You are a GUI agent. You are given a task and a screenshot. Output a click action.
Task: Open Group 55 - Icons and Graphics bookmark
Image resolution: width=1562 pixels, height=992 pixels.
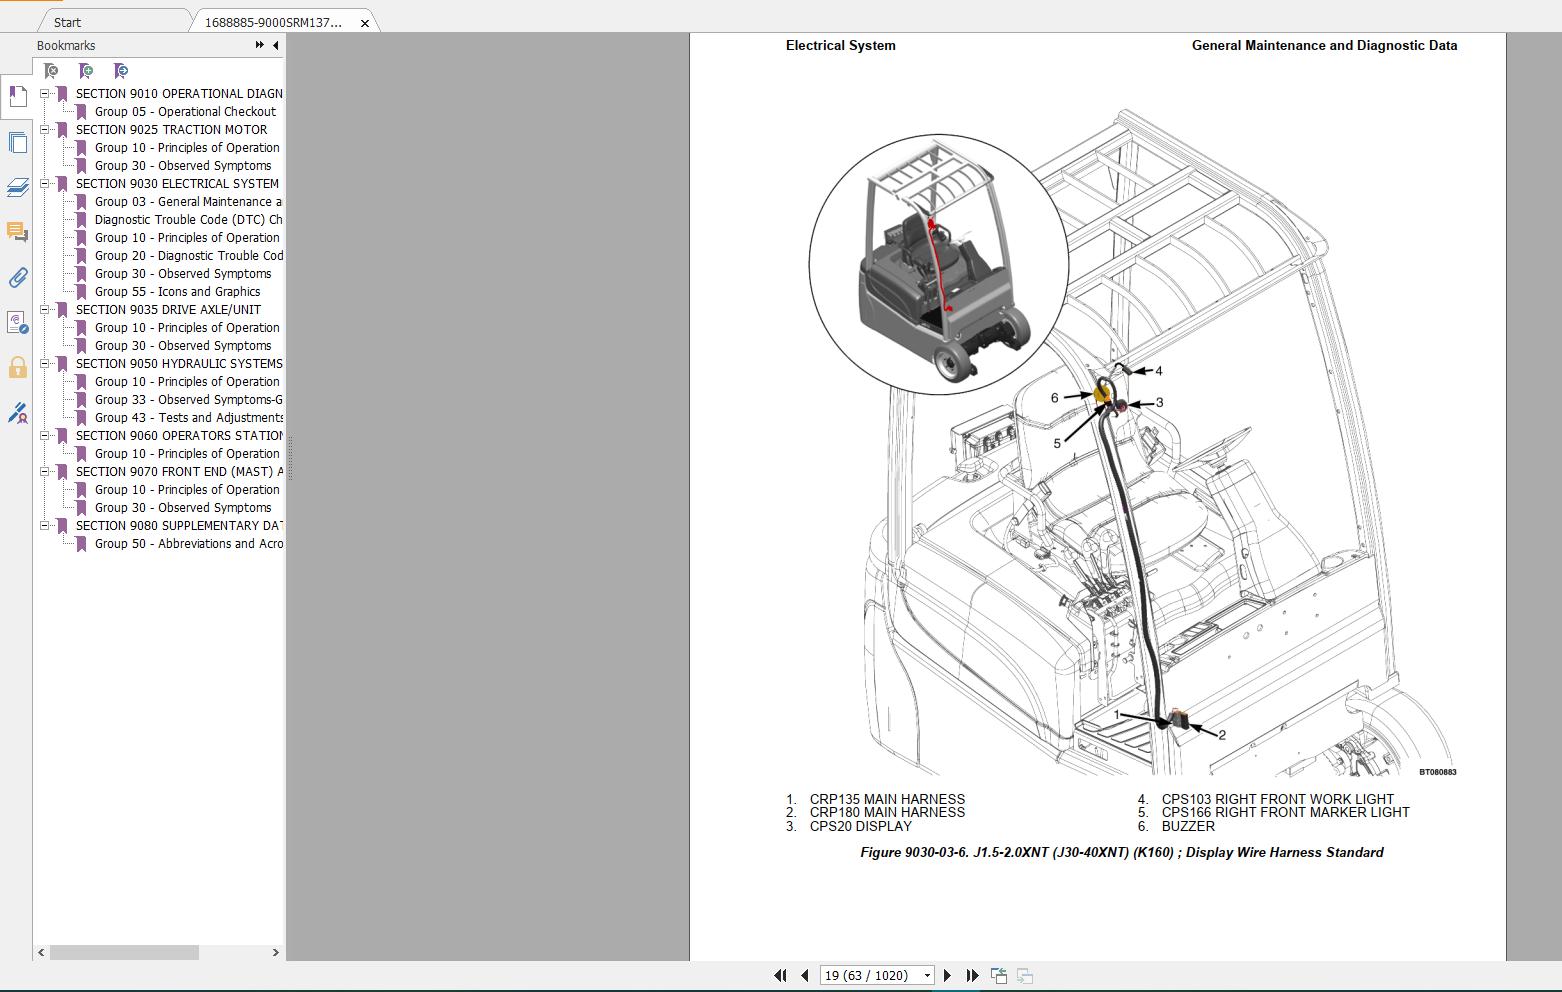(177, 292)
